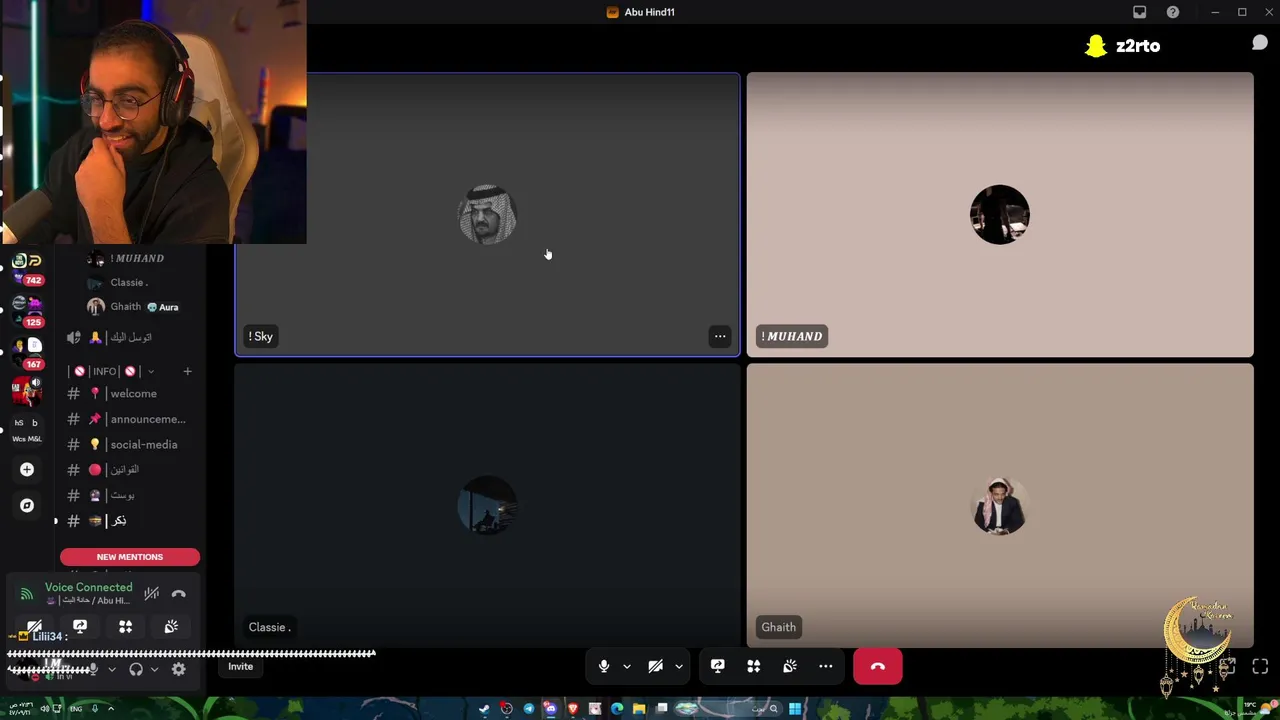1280x720 pixels.
Task: Collapse the INFO channel category
Action: pos(112,371)
